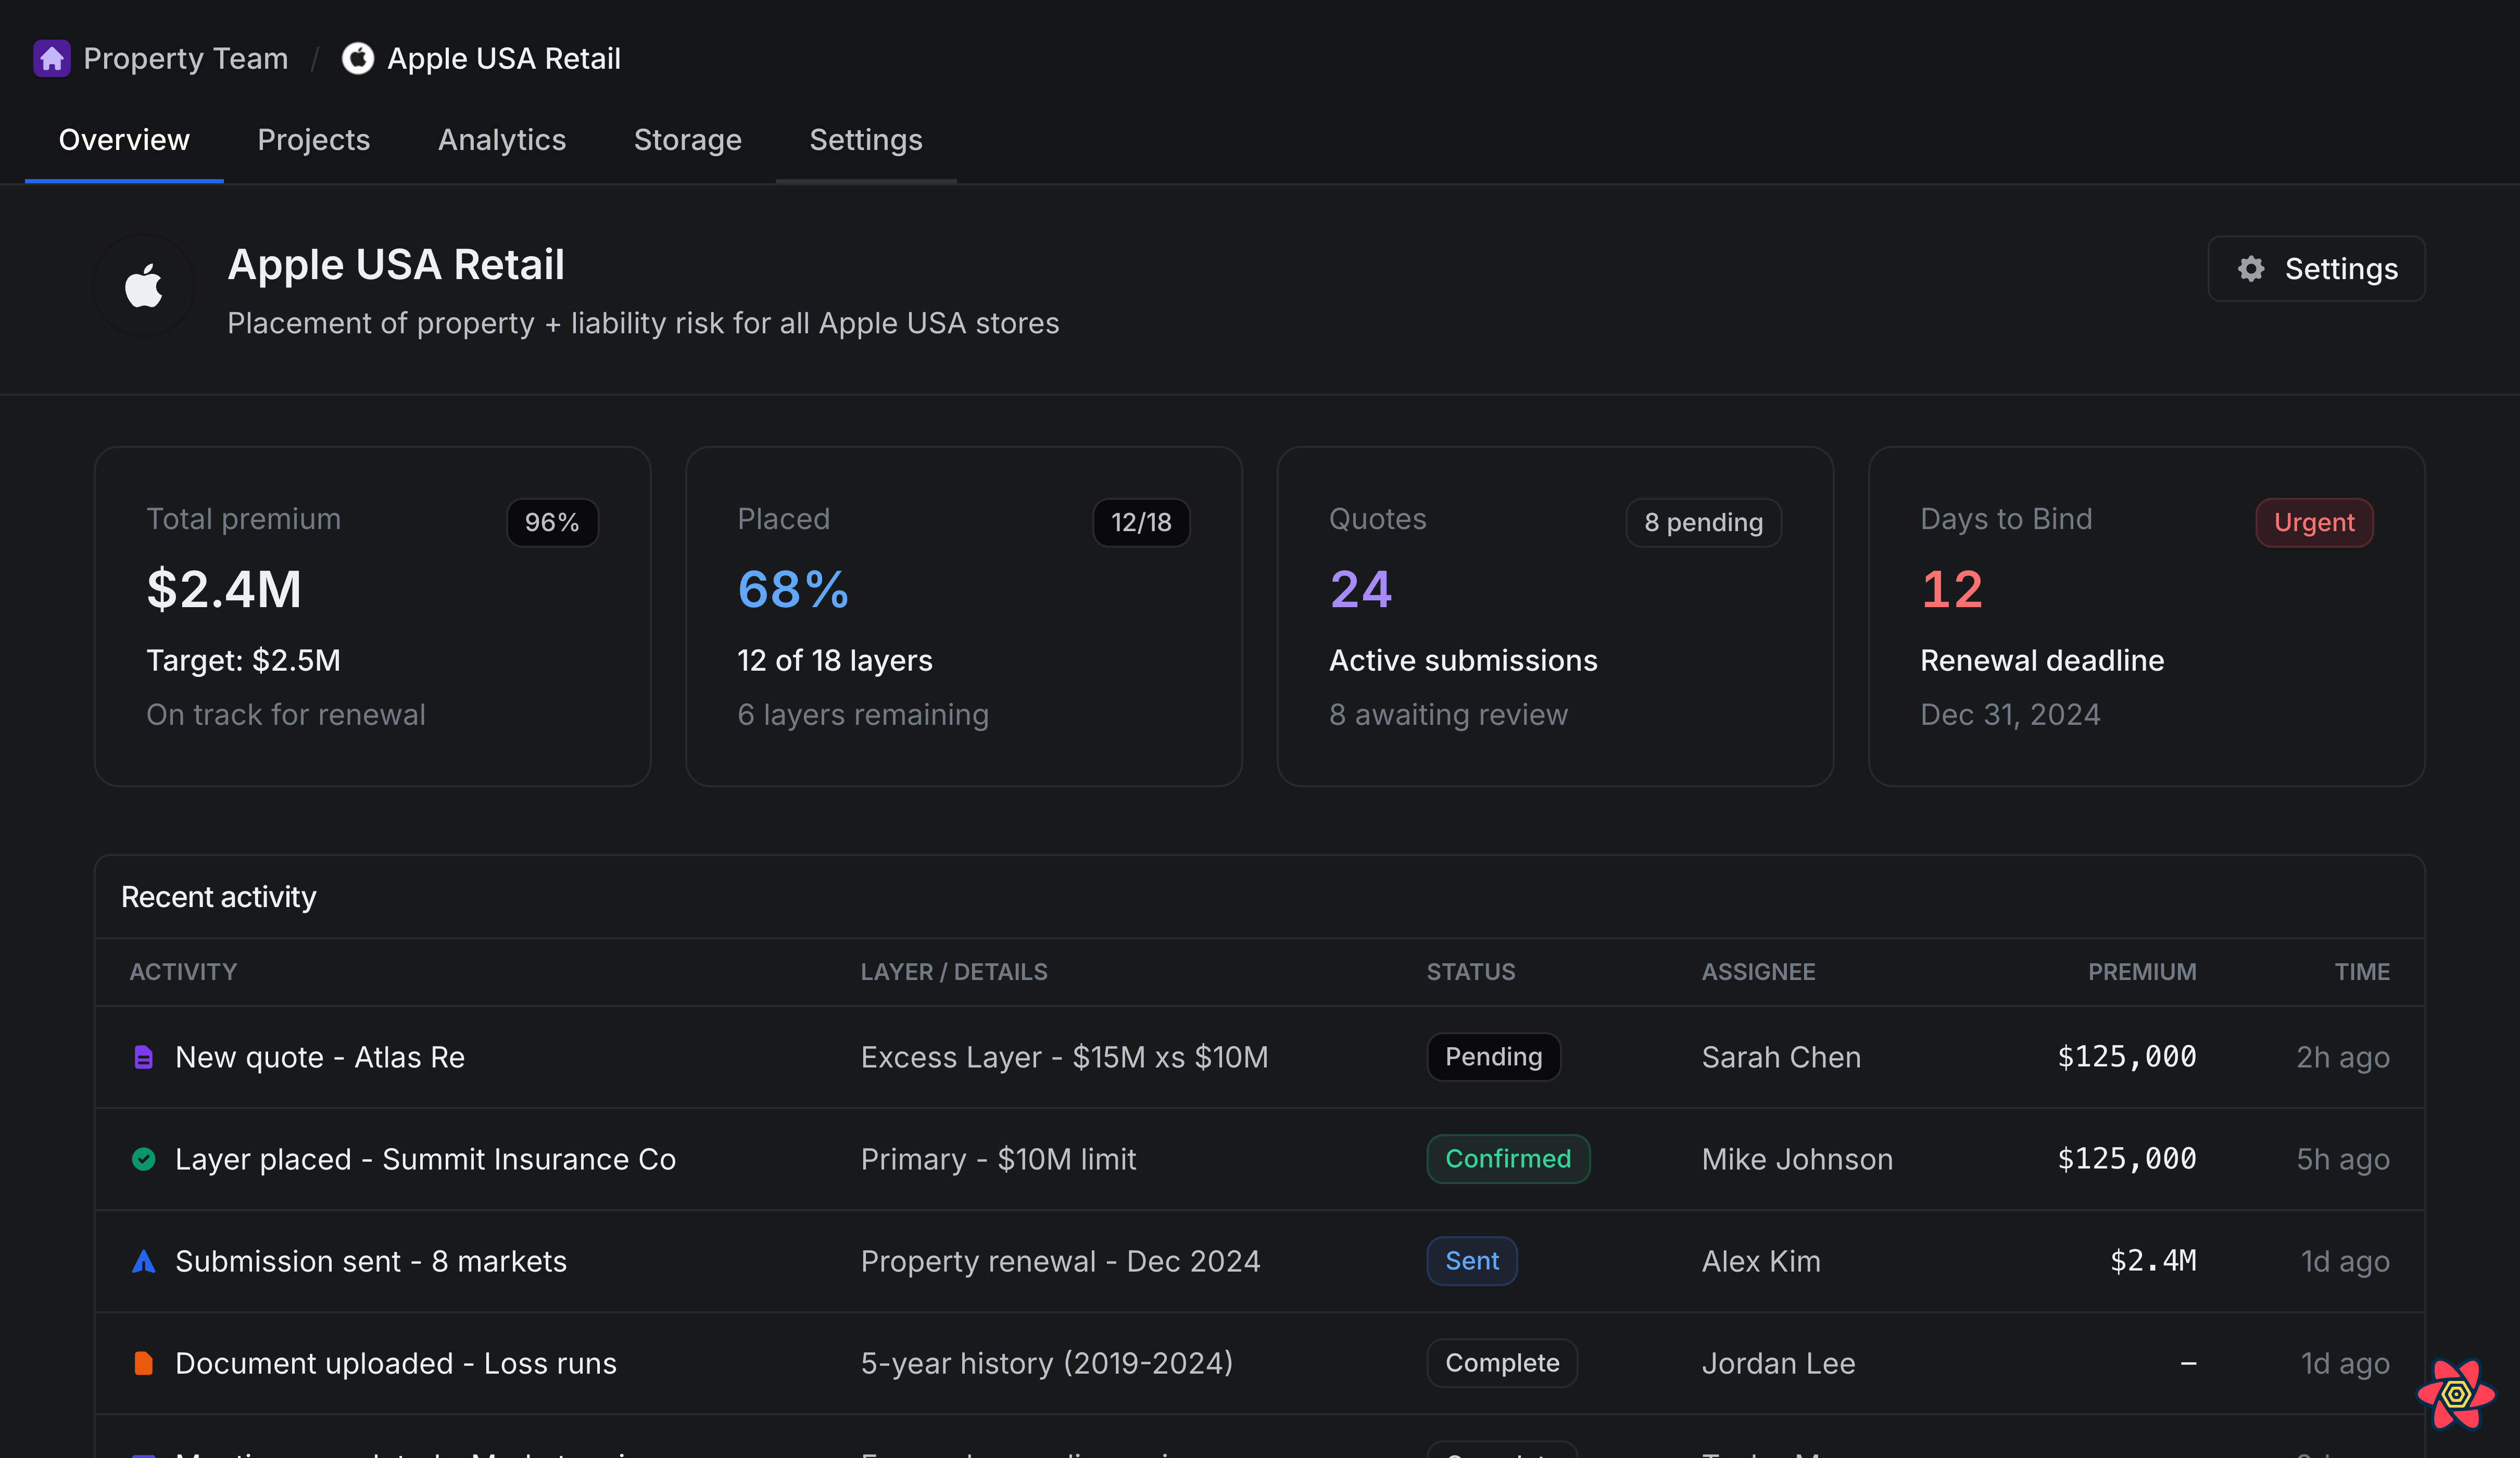2520x1458 pixels.
Task: Click the 96% chip on Total premium card
Action: 552,522
